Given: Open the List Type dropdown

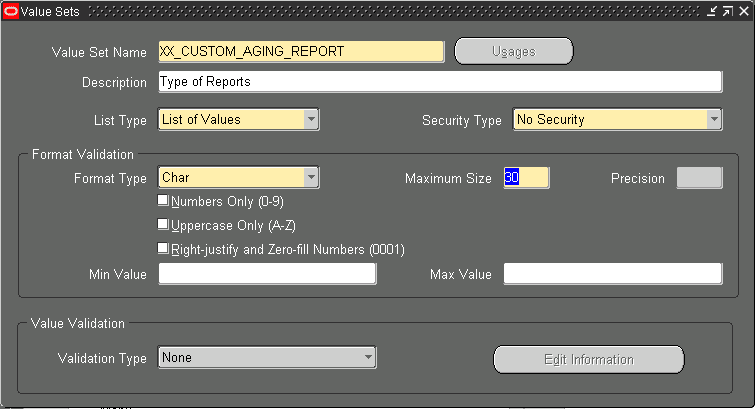Looking at the screenshot, I should [x=311, y=120].
